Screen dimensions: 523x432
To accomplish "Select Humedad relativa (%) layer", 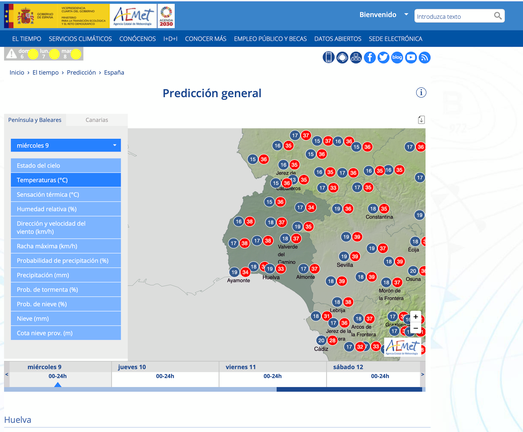I will pos(66,209).
